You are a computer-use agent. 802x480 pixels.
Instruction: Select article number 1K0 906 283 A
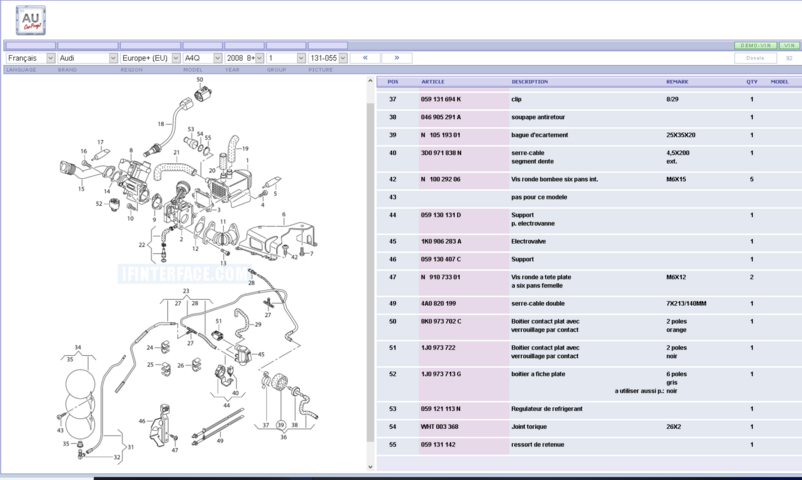click(441, 242)
